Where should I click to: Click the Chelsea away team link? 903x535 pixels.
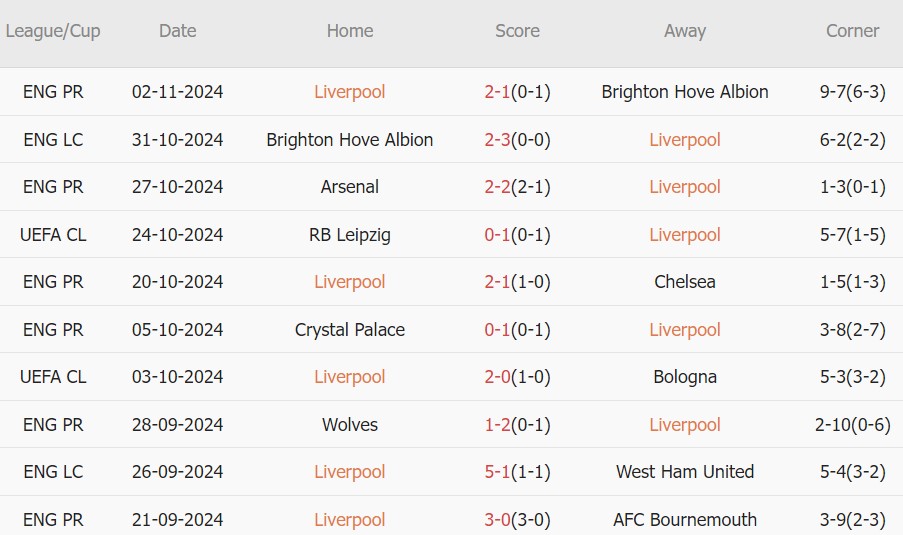click(685, 282)
